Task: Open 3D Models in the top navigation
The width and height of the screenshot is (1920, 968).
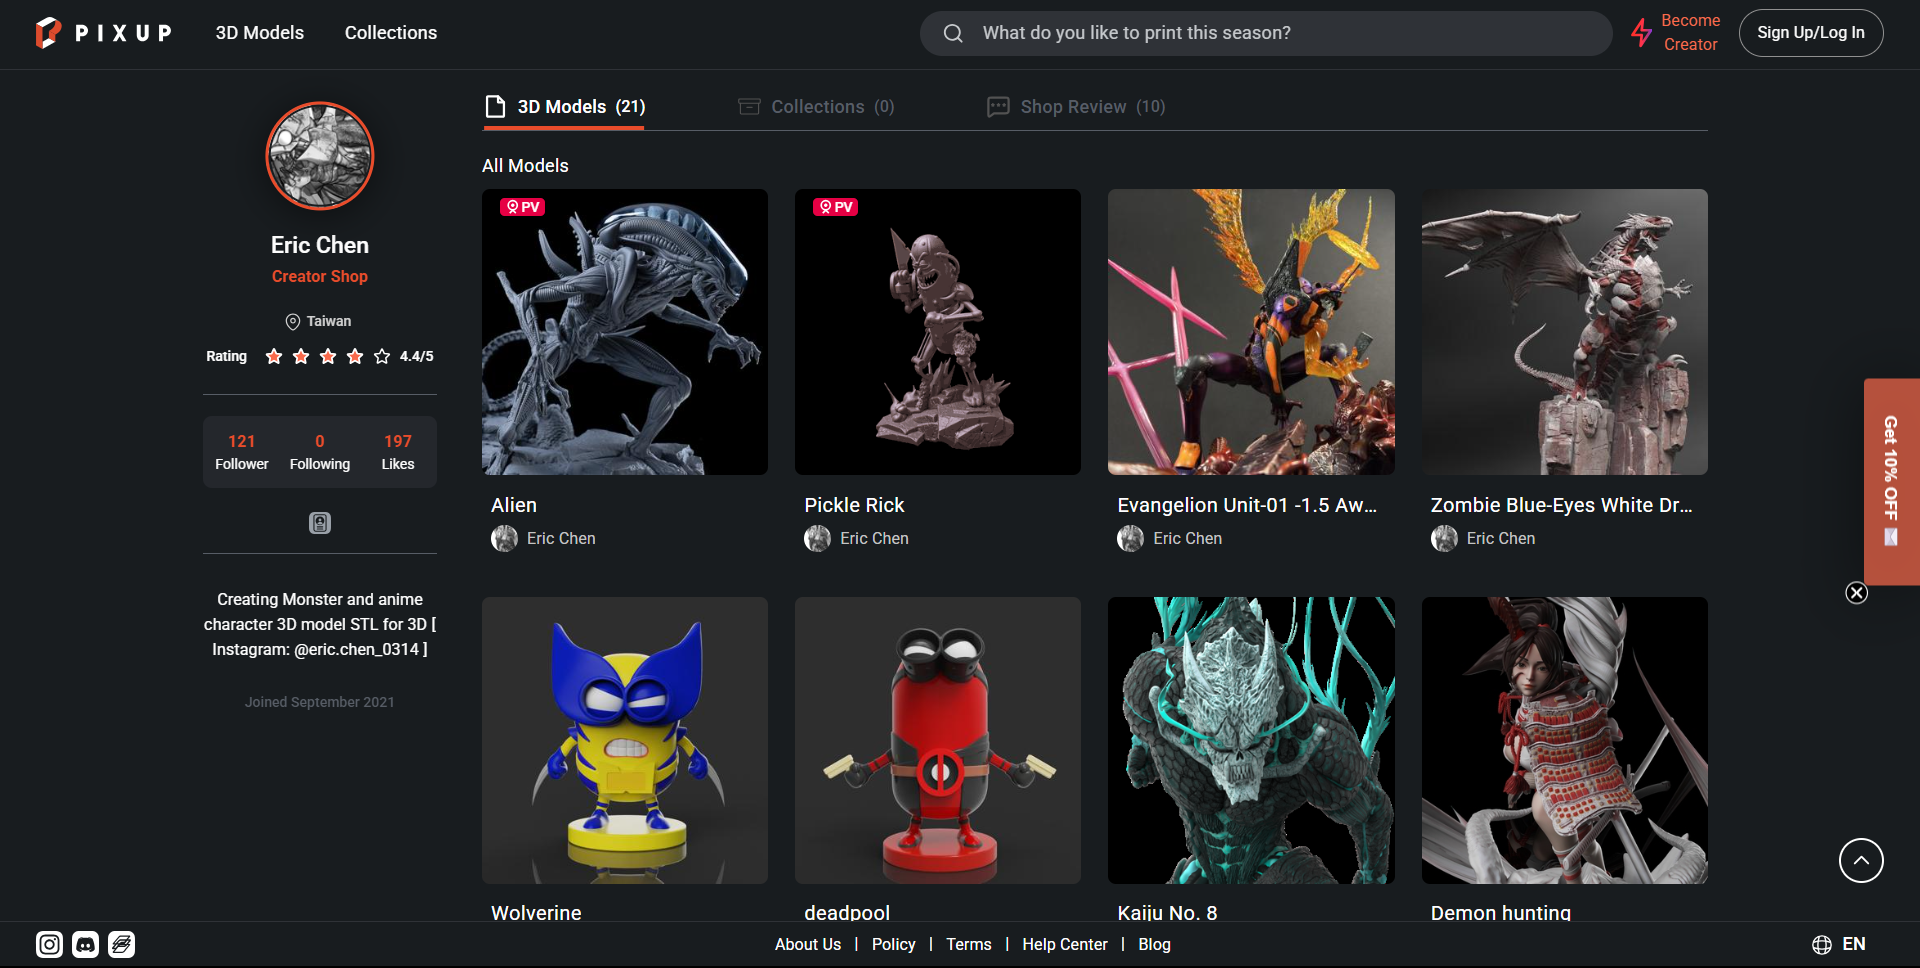Action: [x=260, y=33]
